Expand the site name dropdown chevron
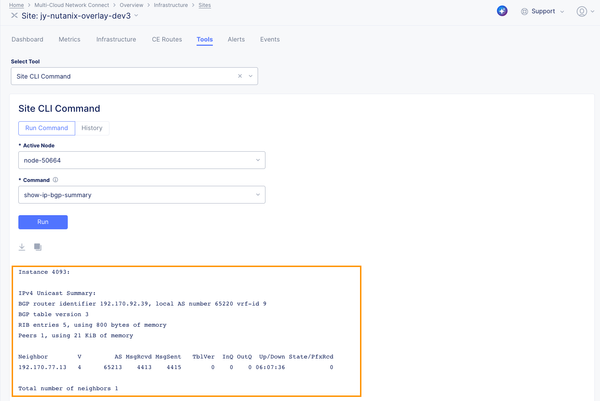The height and width of the screenshot is (401, 600). (x=136, y=16)
